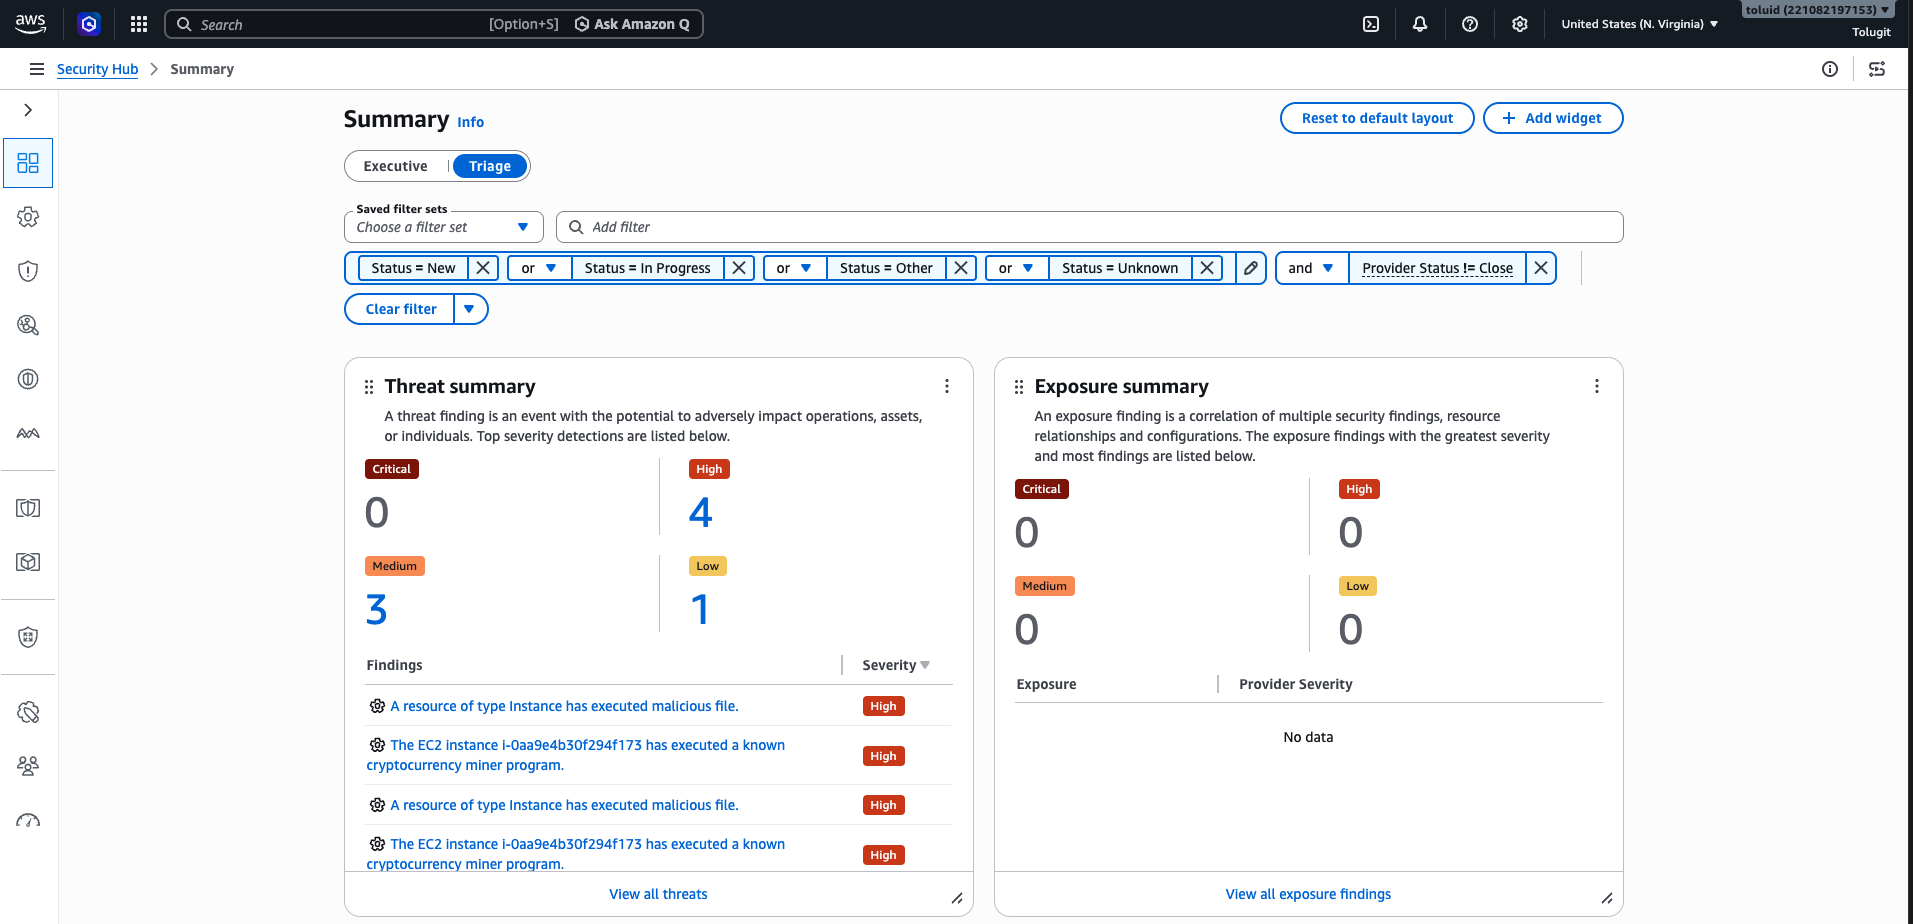Open the shield face sidebar icon

point(28,637)
